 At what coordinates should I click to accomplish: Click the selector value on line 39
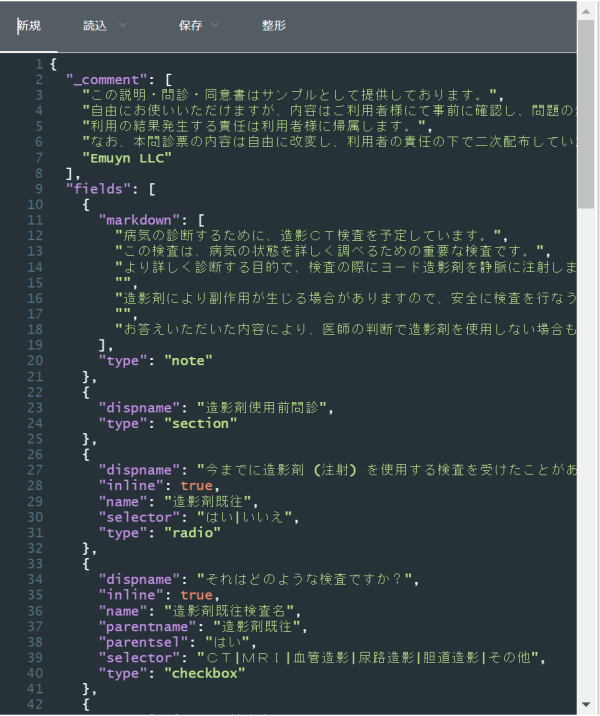coord(368,658)
